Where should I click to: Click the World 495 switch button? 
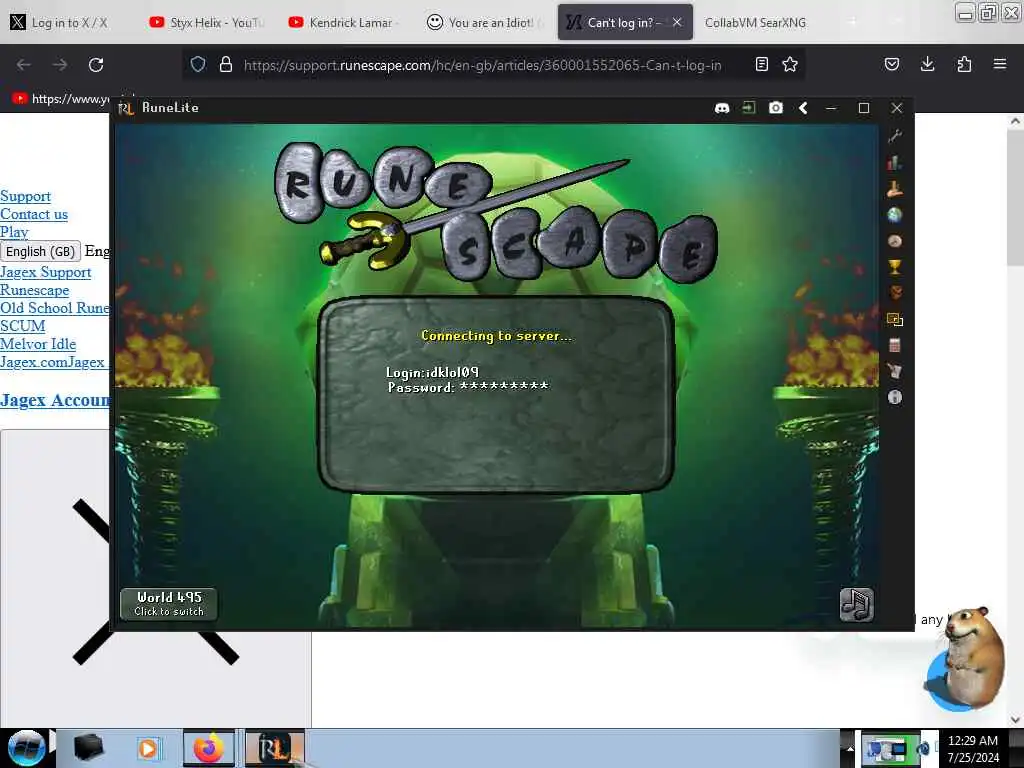[169, 604]
